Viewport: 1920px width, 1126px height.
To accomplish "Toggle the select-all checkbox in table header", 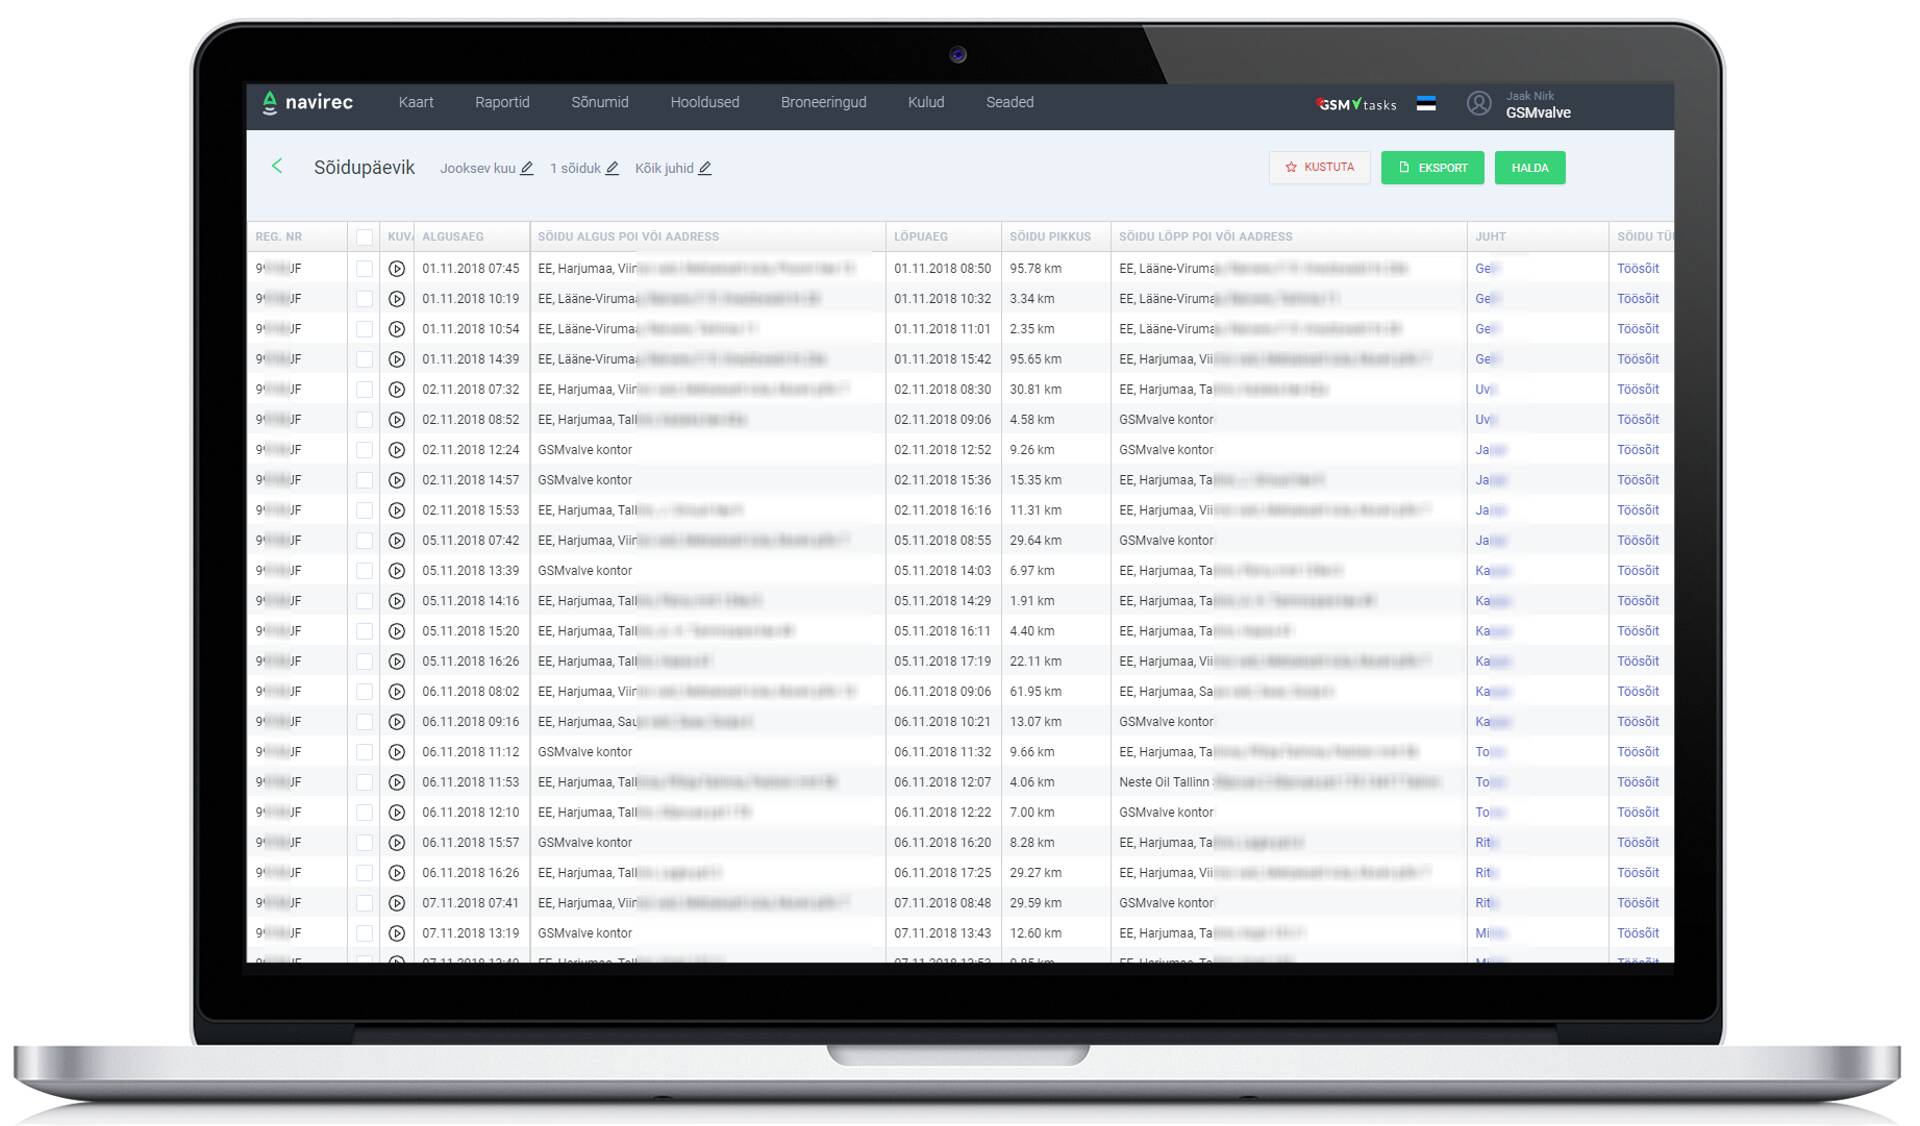I will (x=364, y=237).
